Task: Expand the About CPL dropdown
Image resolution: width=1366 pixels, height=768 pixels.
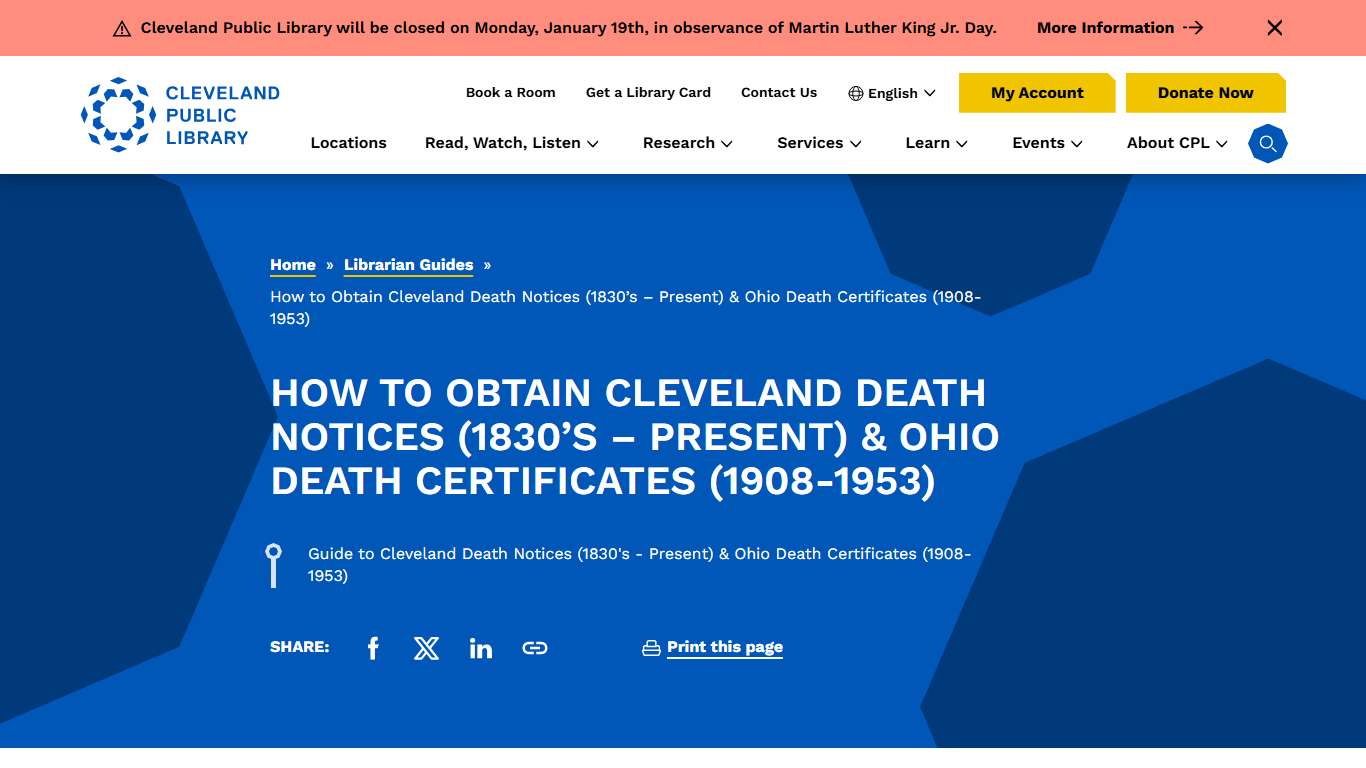Action: (1176, 143)
